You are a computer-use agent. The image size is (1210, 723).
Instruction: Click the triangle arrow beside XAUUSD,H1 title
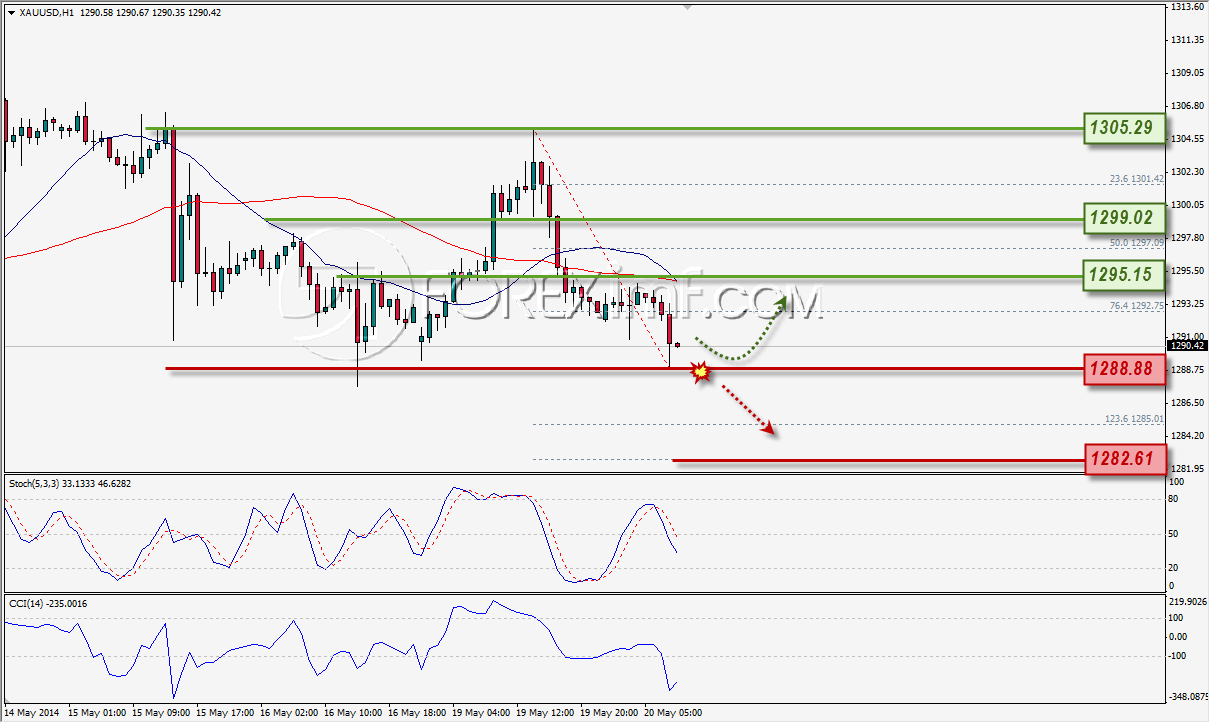tap(11, 12)
